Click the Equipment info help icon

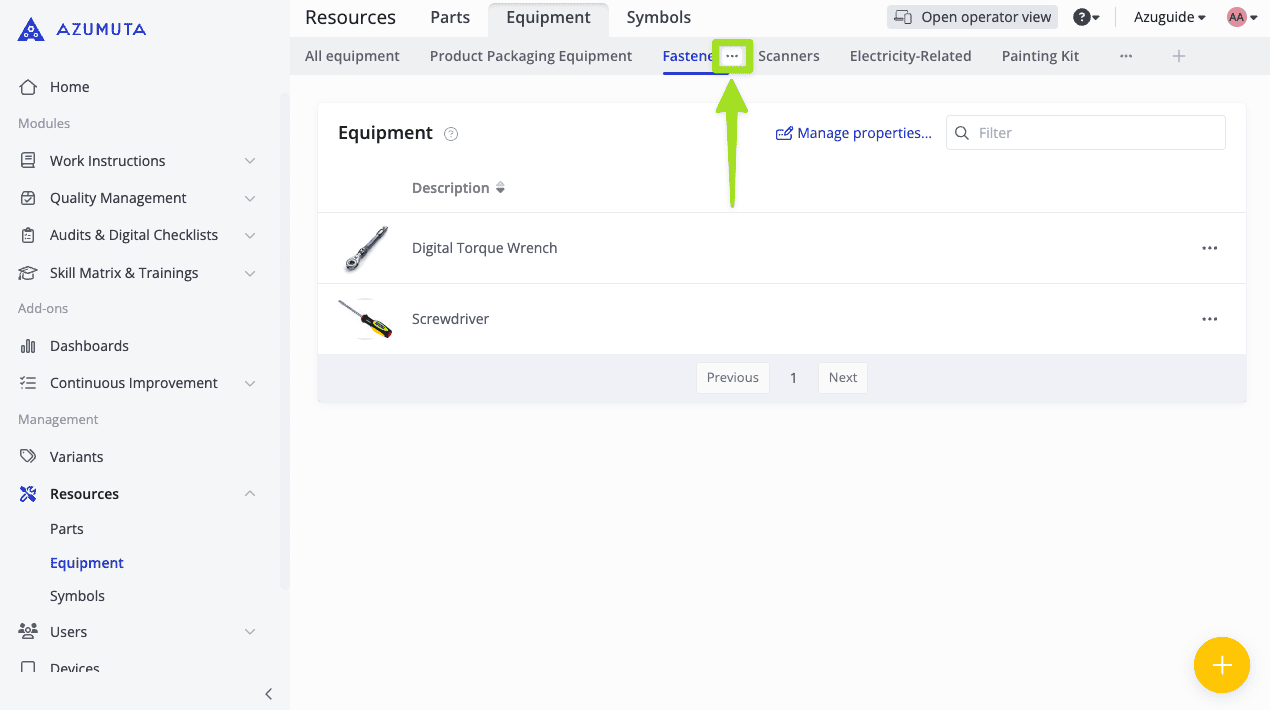[451, 134]
